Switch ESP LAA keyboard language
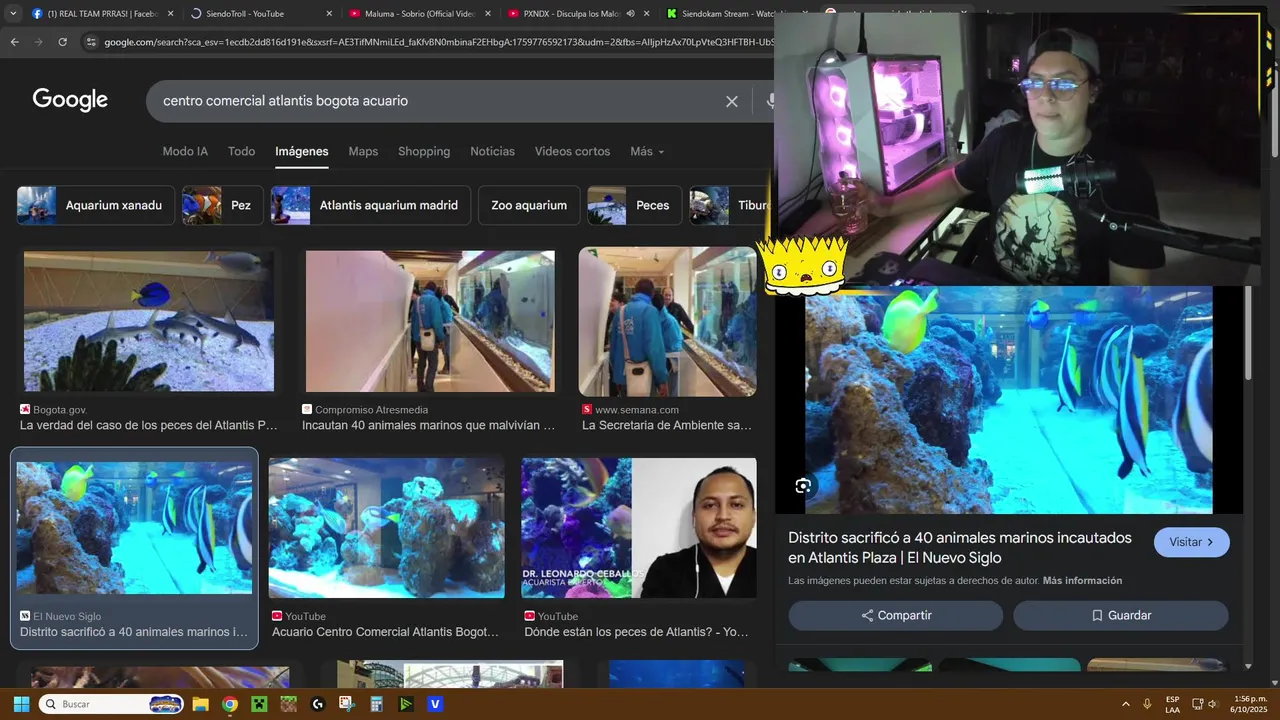This screenshot has width=1280, height=720. tap(1172, 704)
